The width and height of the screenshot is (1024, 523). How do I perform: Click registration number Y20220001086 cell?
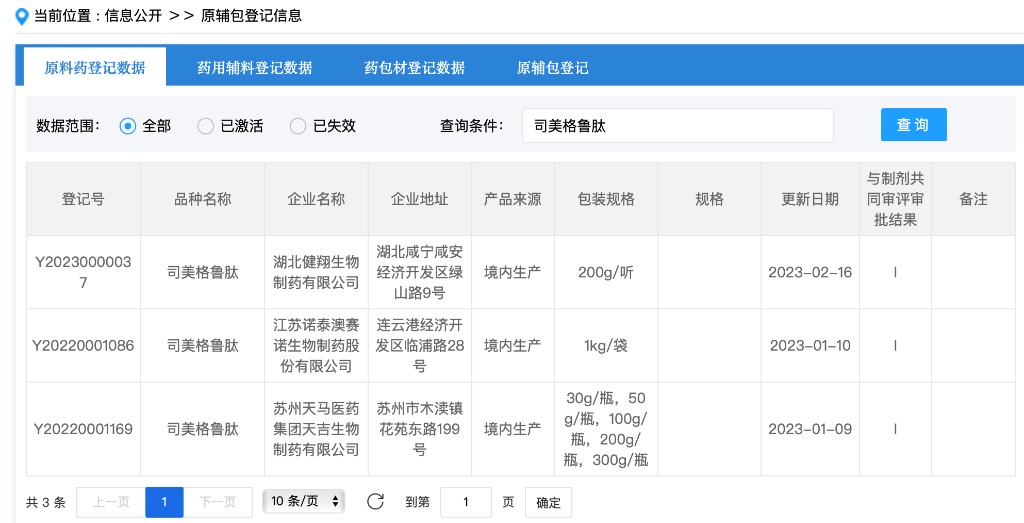click(x=83, y=346)
